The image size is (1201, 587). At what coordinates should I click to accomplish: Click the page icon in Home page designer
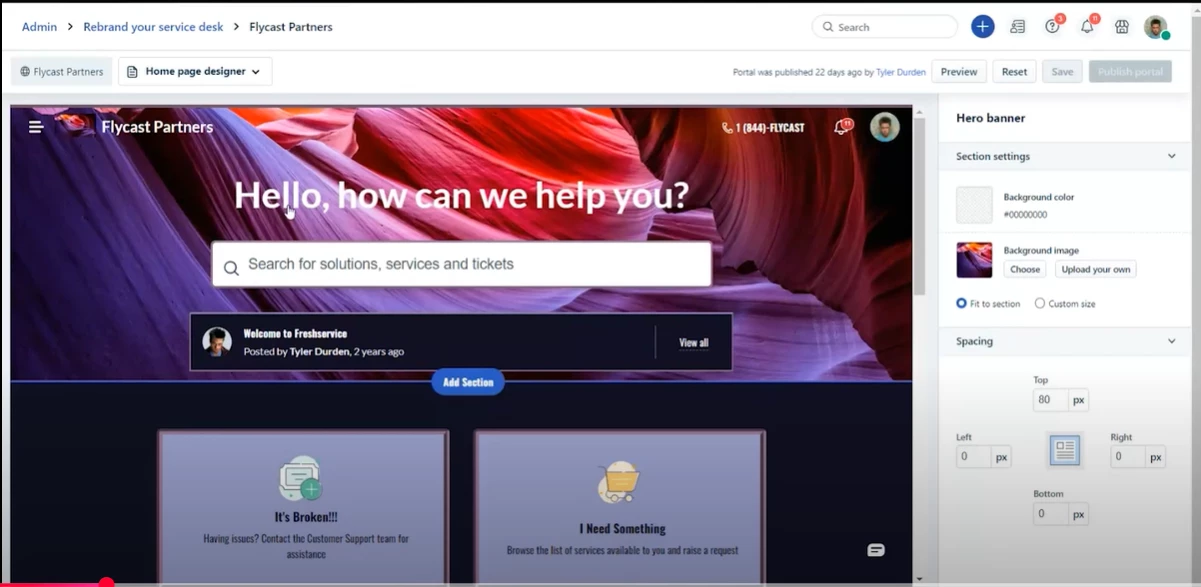(x=132, y=72)
